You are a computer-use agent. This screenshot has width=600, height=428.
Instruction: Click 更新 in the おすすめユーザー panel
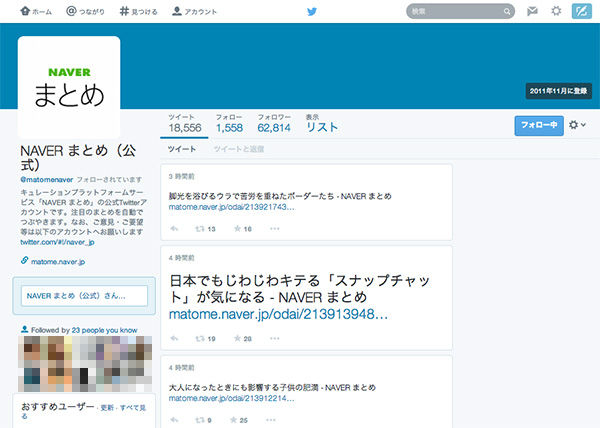tap(107, 408)
